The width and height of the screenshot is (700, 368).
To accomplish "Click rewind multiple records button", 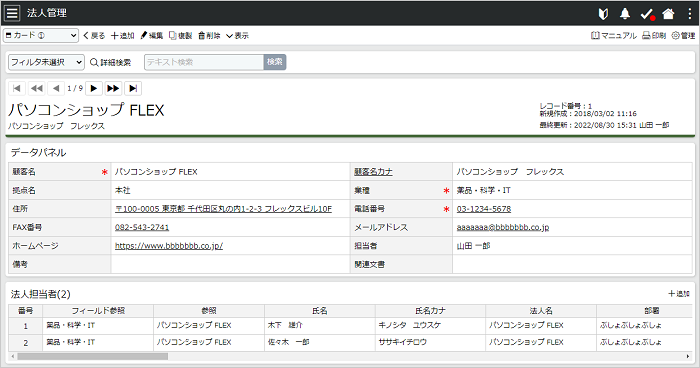I will click(37, 88).
